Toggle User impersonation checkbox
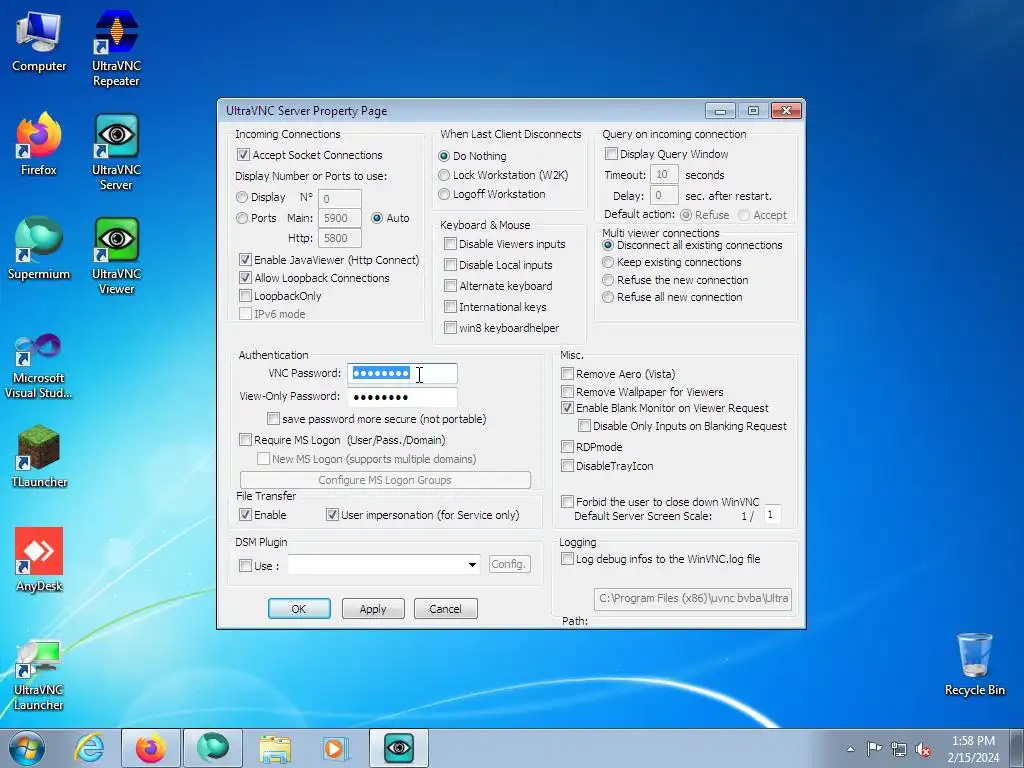The height and width of the screenshot is (768, 1024). coord(332,515)
